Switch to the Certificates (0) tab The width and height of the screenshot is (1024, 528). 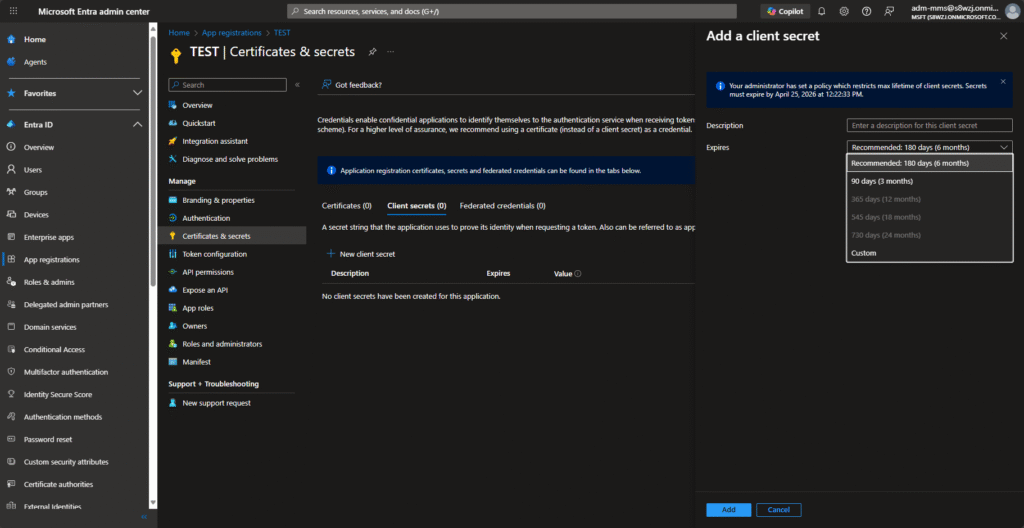click(346, 205)
